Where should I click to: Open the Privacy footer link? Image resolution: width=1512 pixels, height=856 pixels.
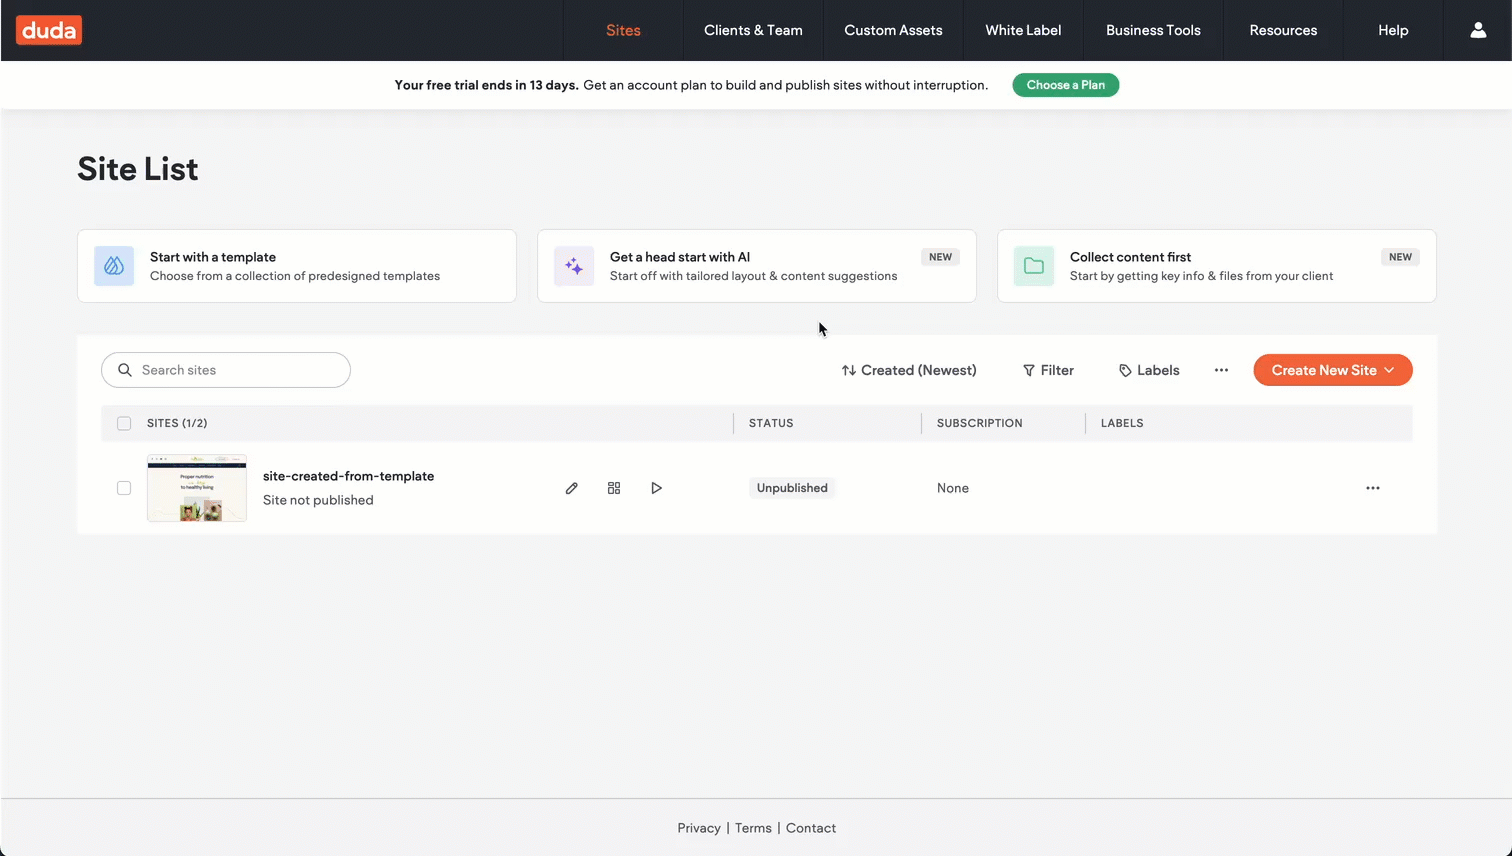(698, 828)
